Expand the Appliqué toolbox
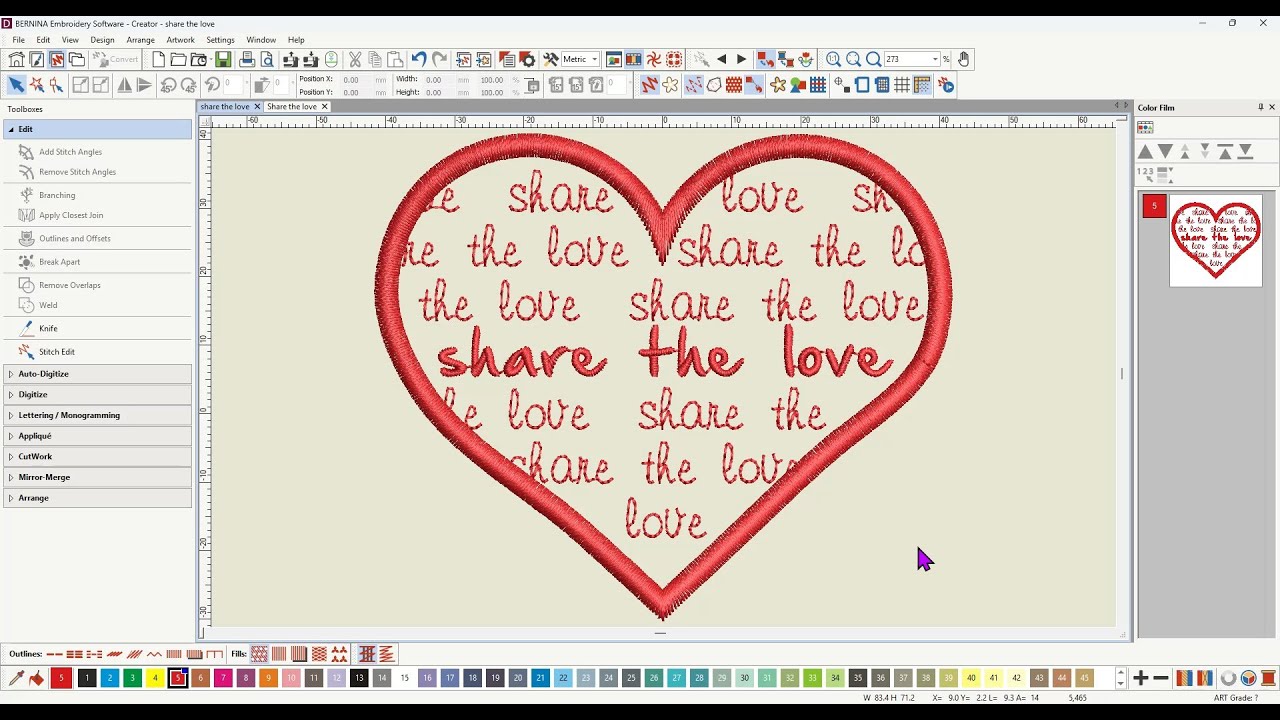Image resolution: width=1280 pixels, height=720 pixels. click(98, 436)
